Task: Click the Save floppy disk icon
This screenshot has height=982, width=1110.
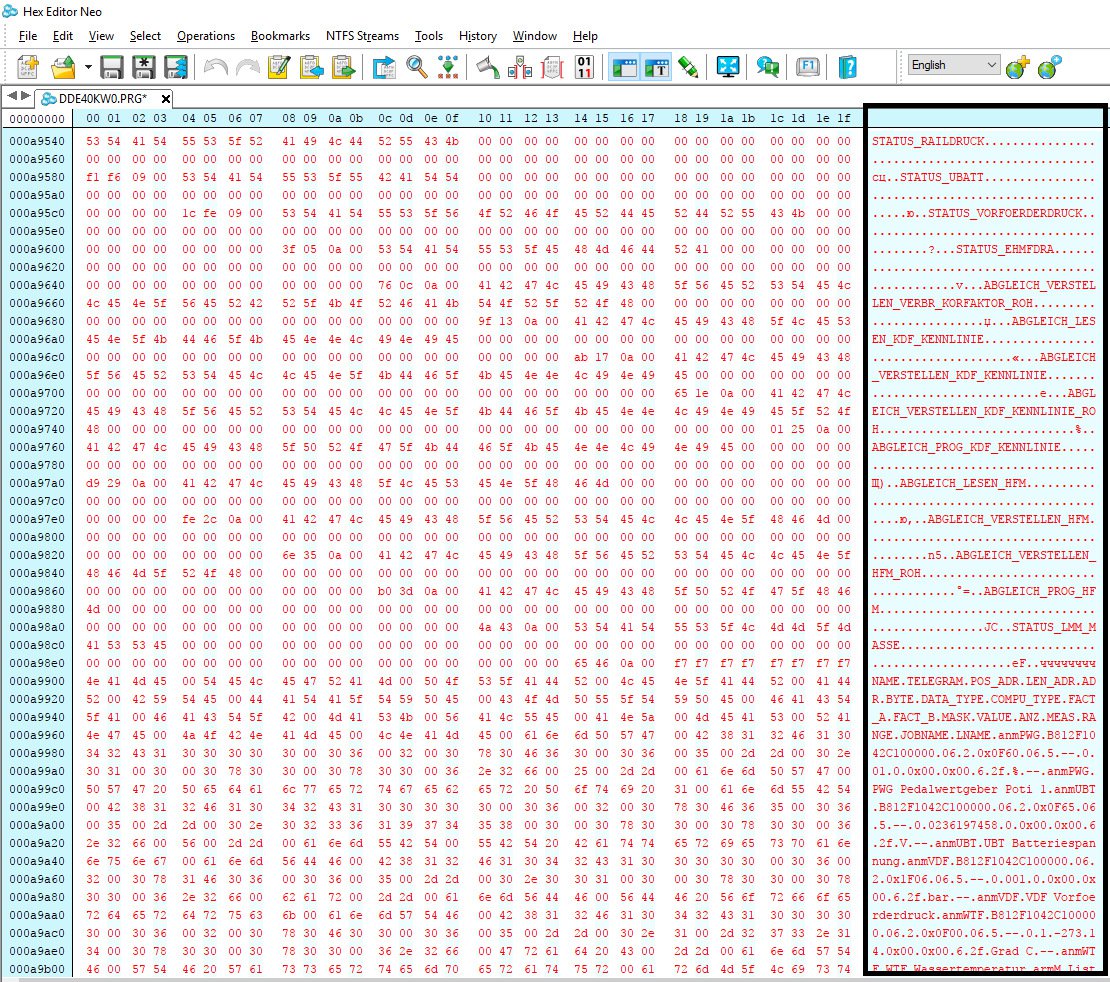Action: 112,67
